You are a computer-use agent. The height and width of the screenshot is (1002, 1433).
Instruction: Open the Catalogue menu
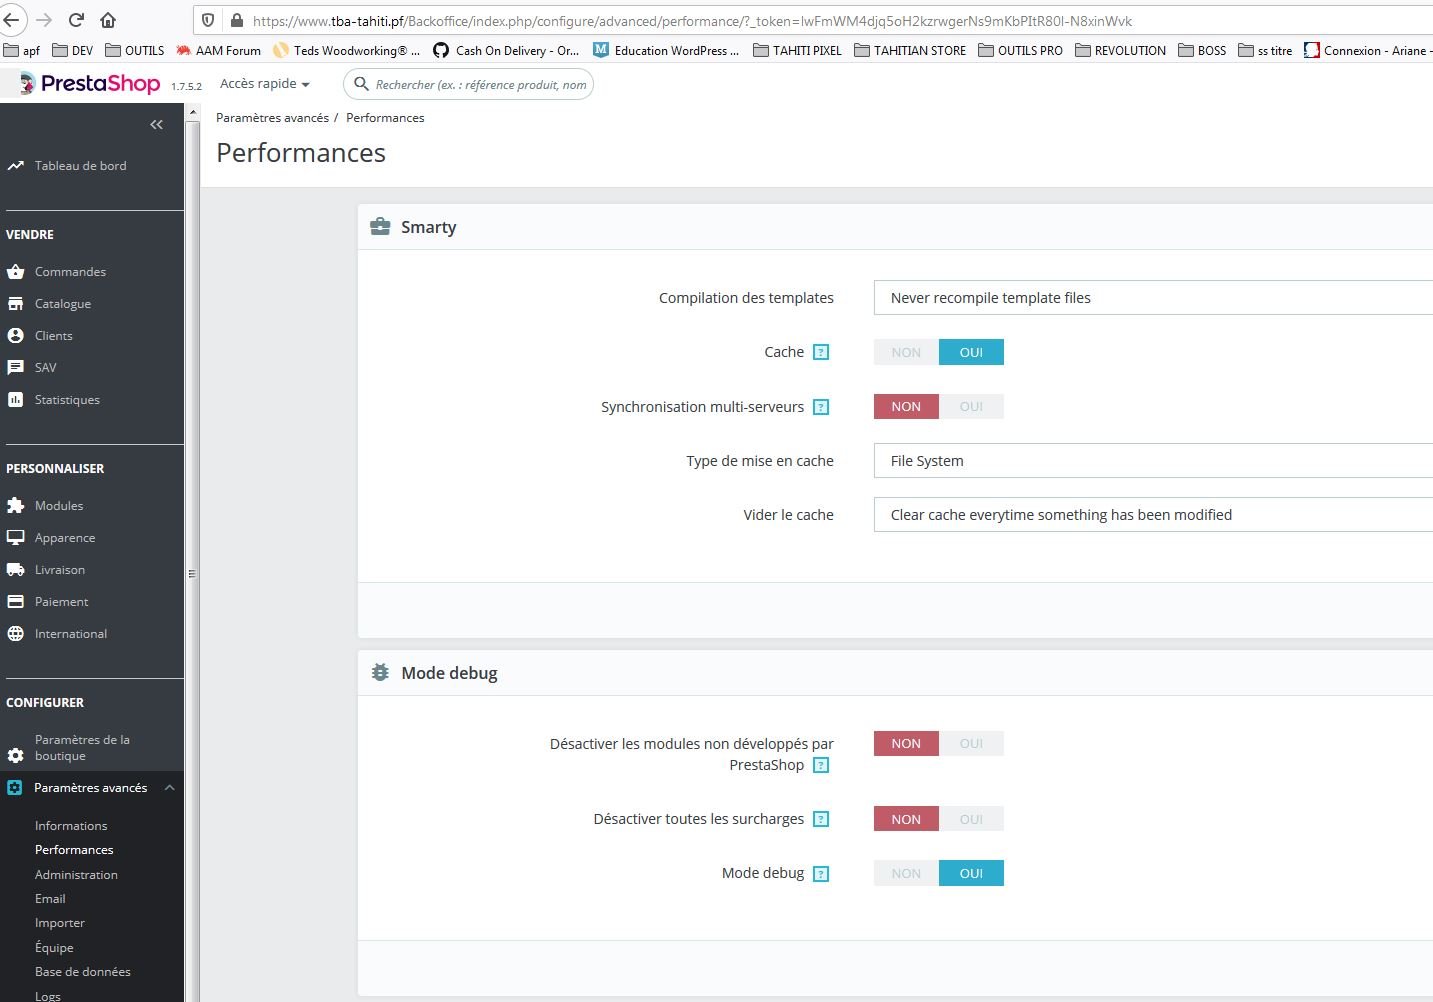pos(63,304)
